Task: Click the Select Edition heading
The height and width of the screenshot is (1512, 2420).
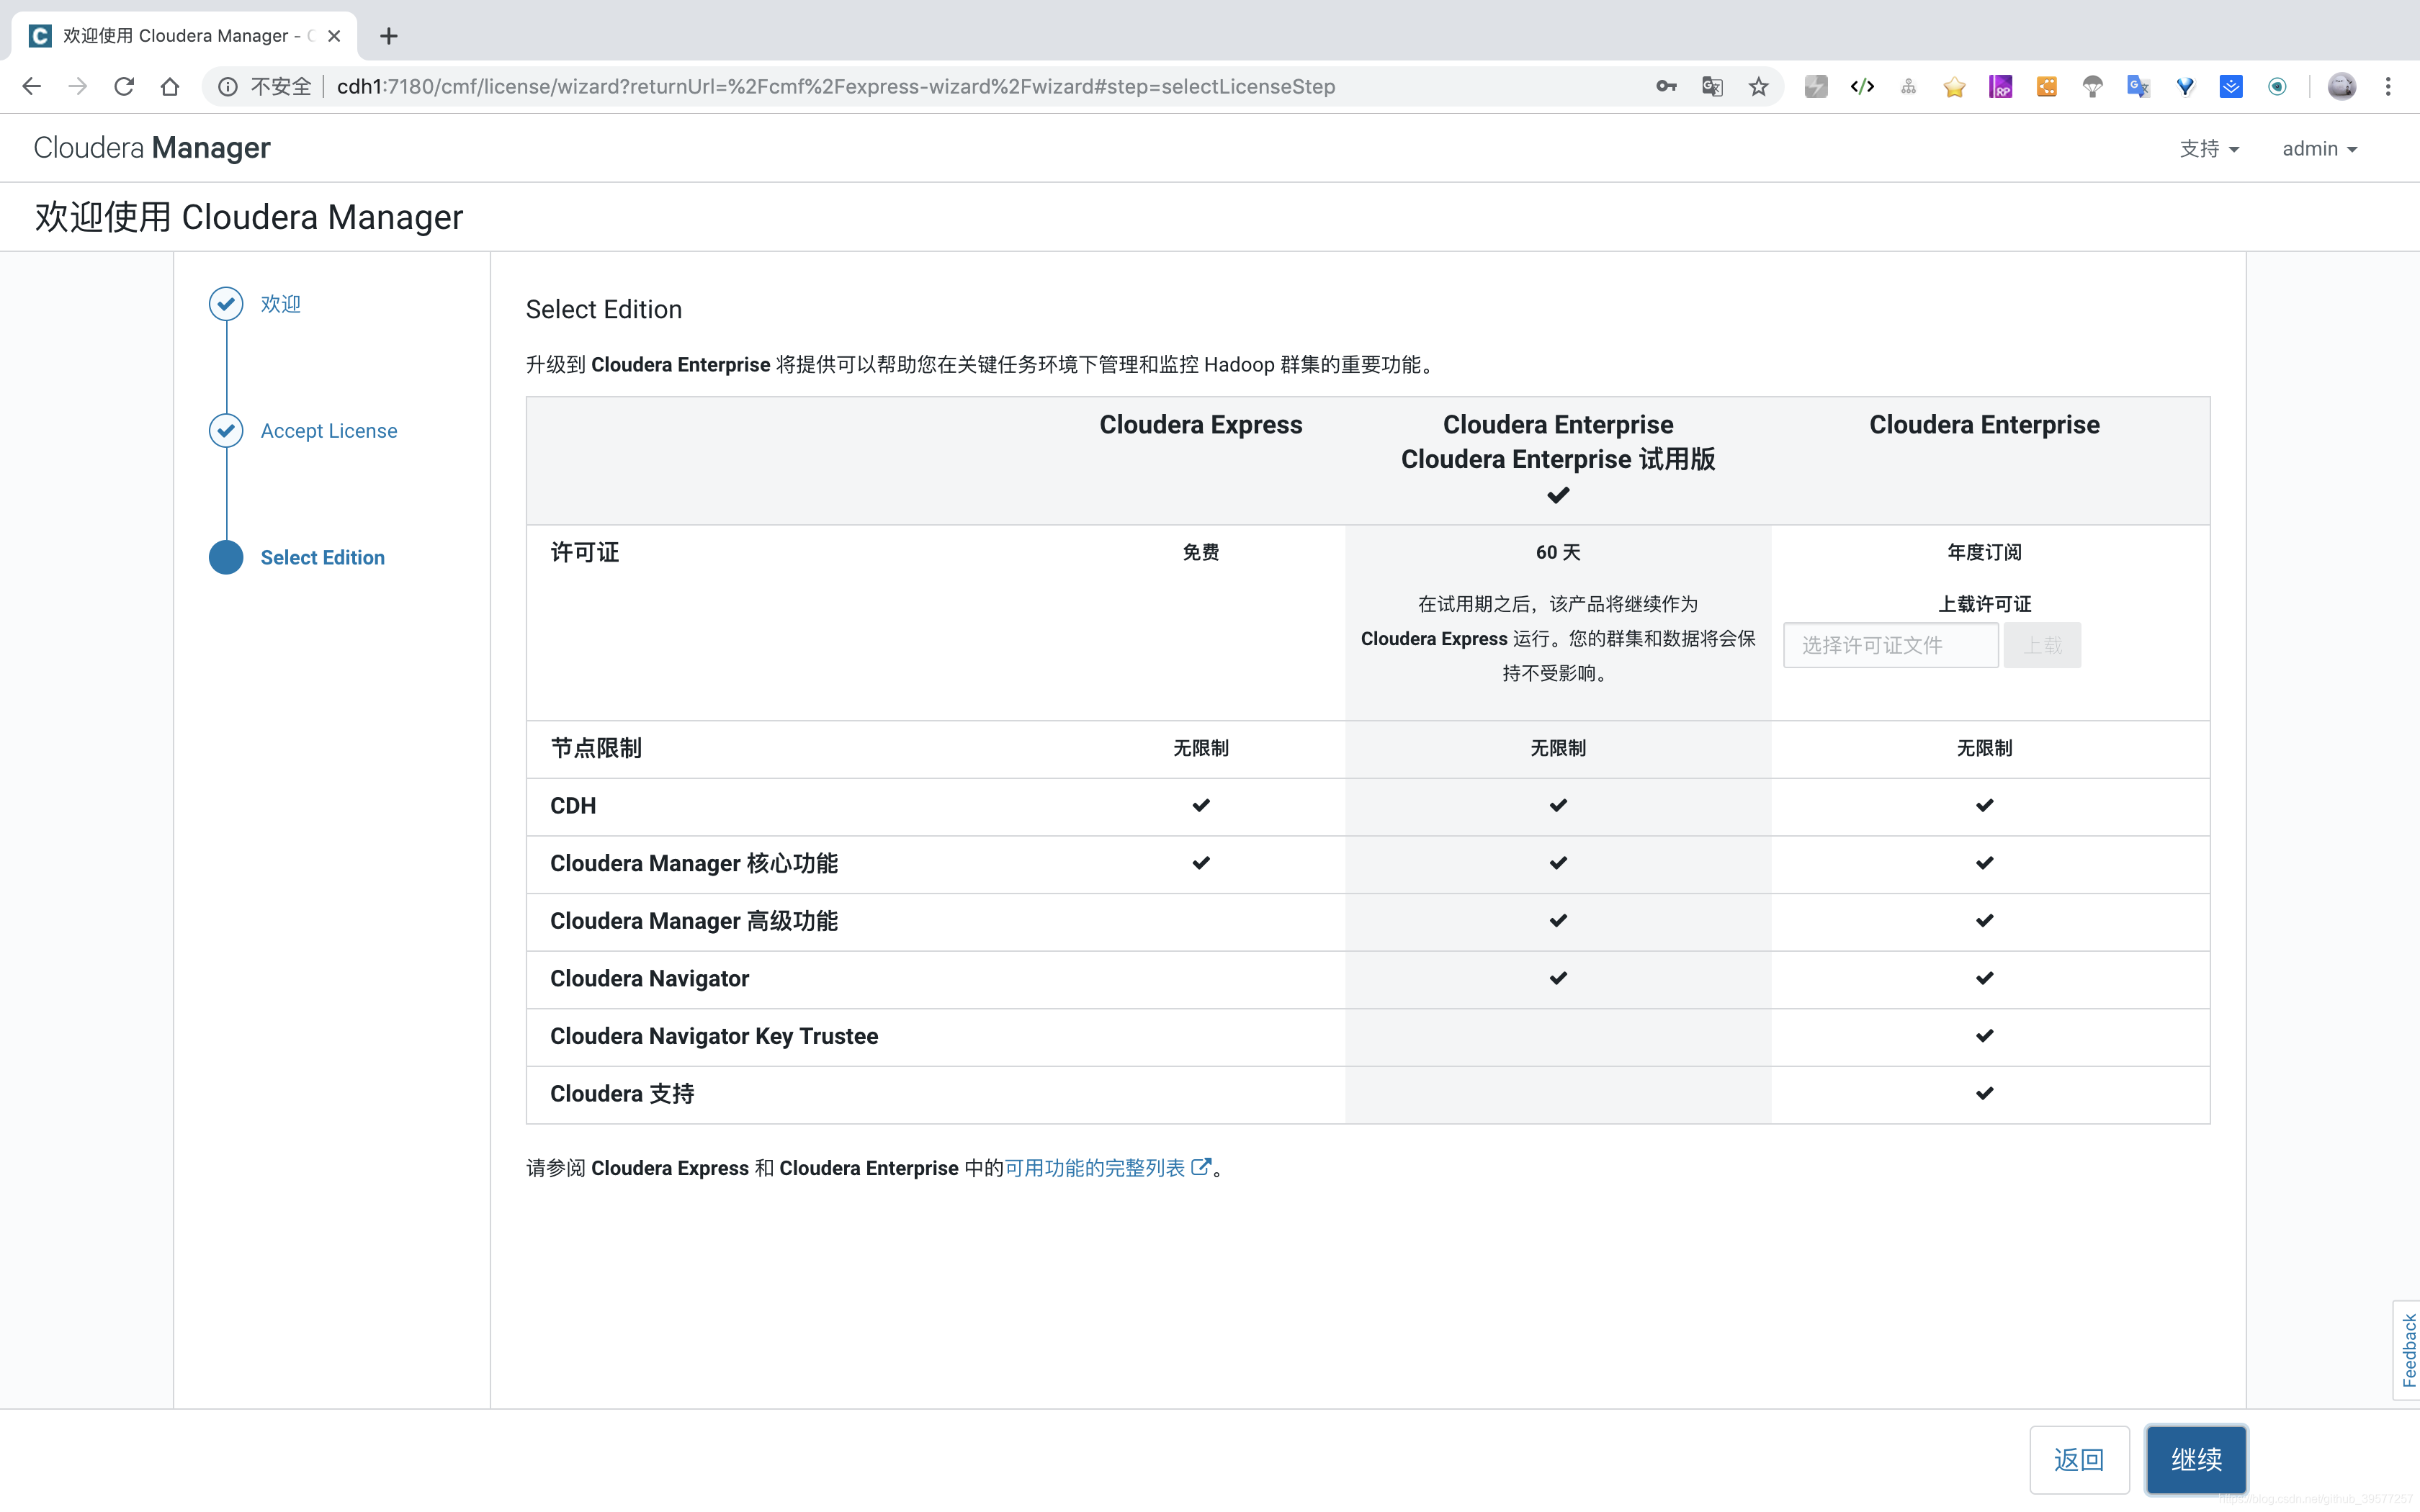Action: (x=604, y=310)
